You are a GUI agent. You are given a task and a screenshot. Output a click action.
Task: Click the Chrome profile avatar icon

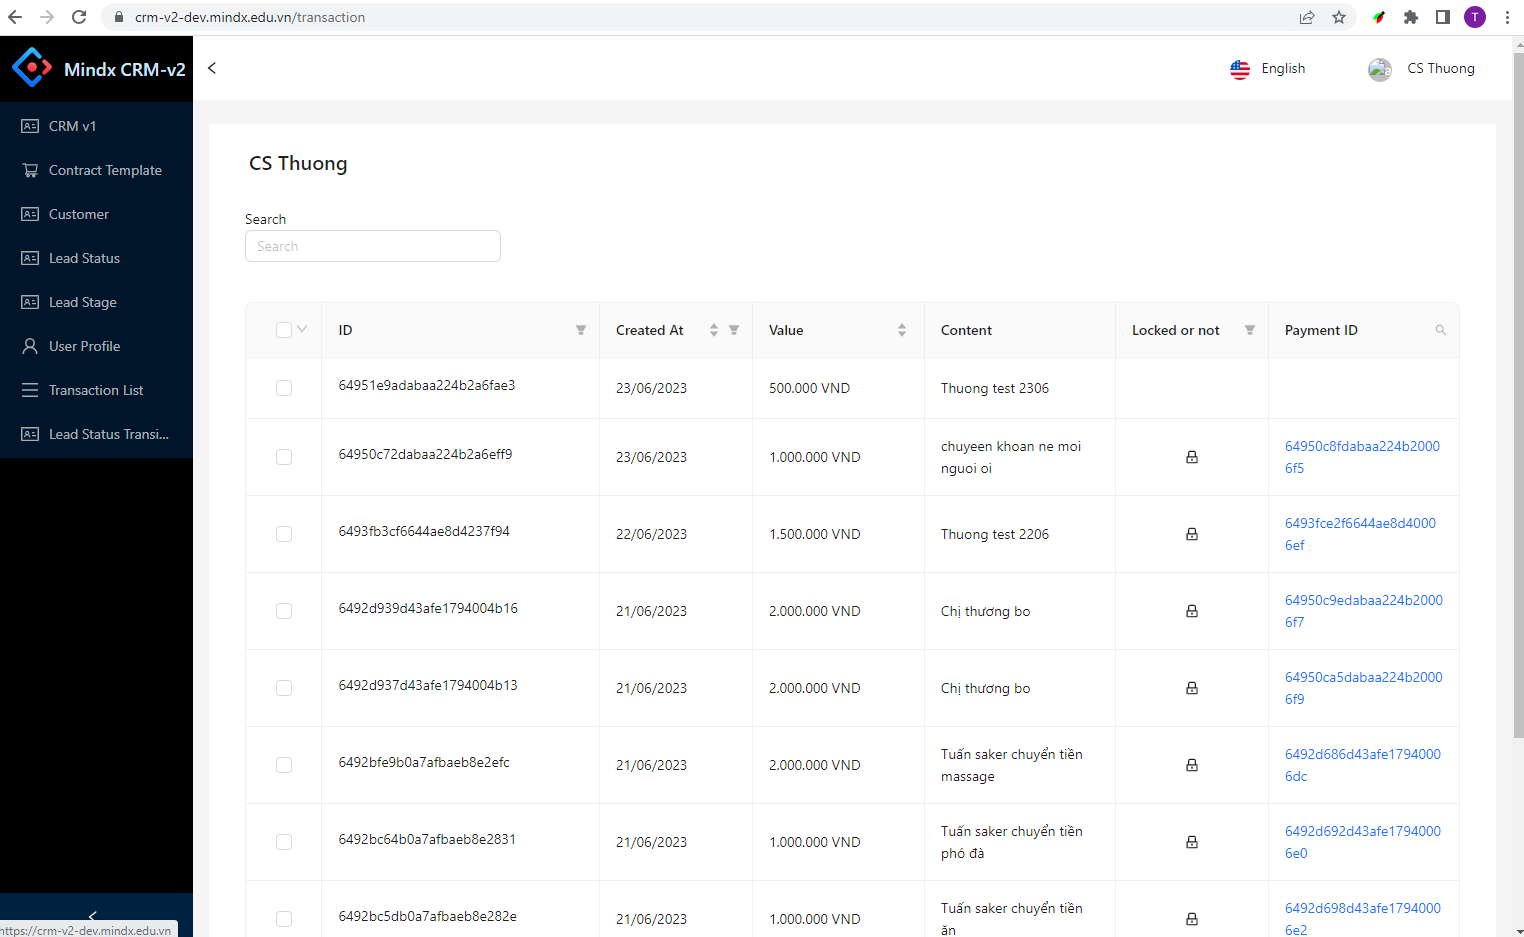click(x=1475, y=17)
